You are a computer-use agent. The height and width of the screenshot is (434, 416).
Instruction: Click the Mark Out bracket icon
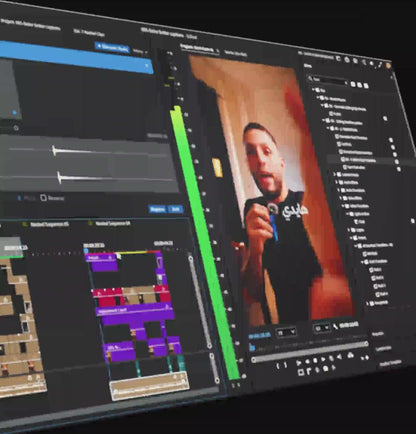tap(285, 365)
